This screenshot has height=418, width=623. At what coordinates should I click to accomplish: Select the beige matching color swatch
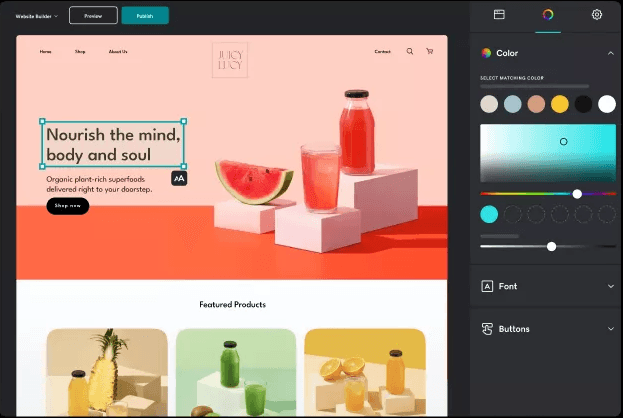point(489,104)
